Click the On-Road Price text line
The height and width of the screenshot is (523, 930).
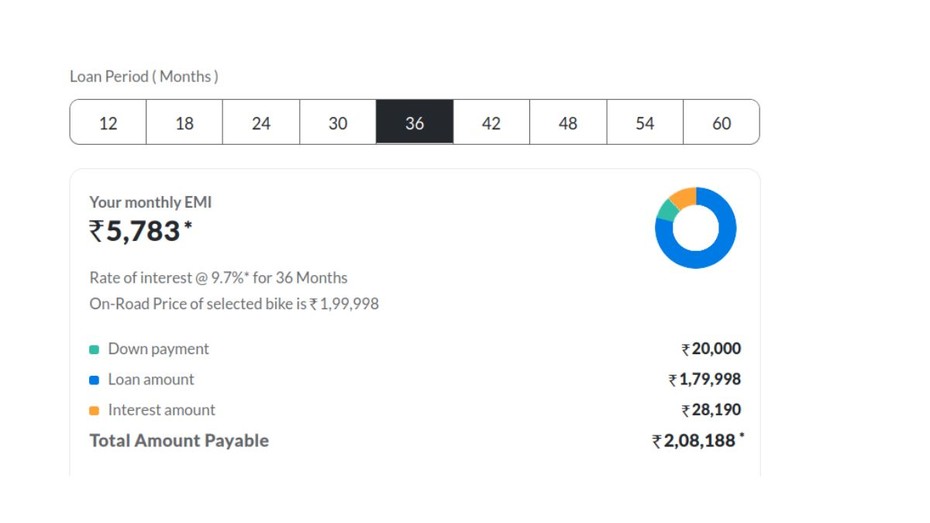point(234,304)
